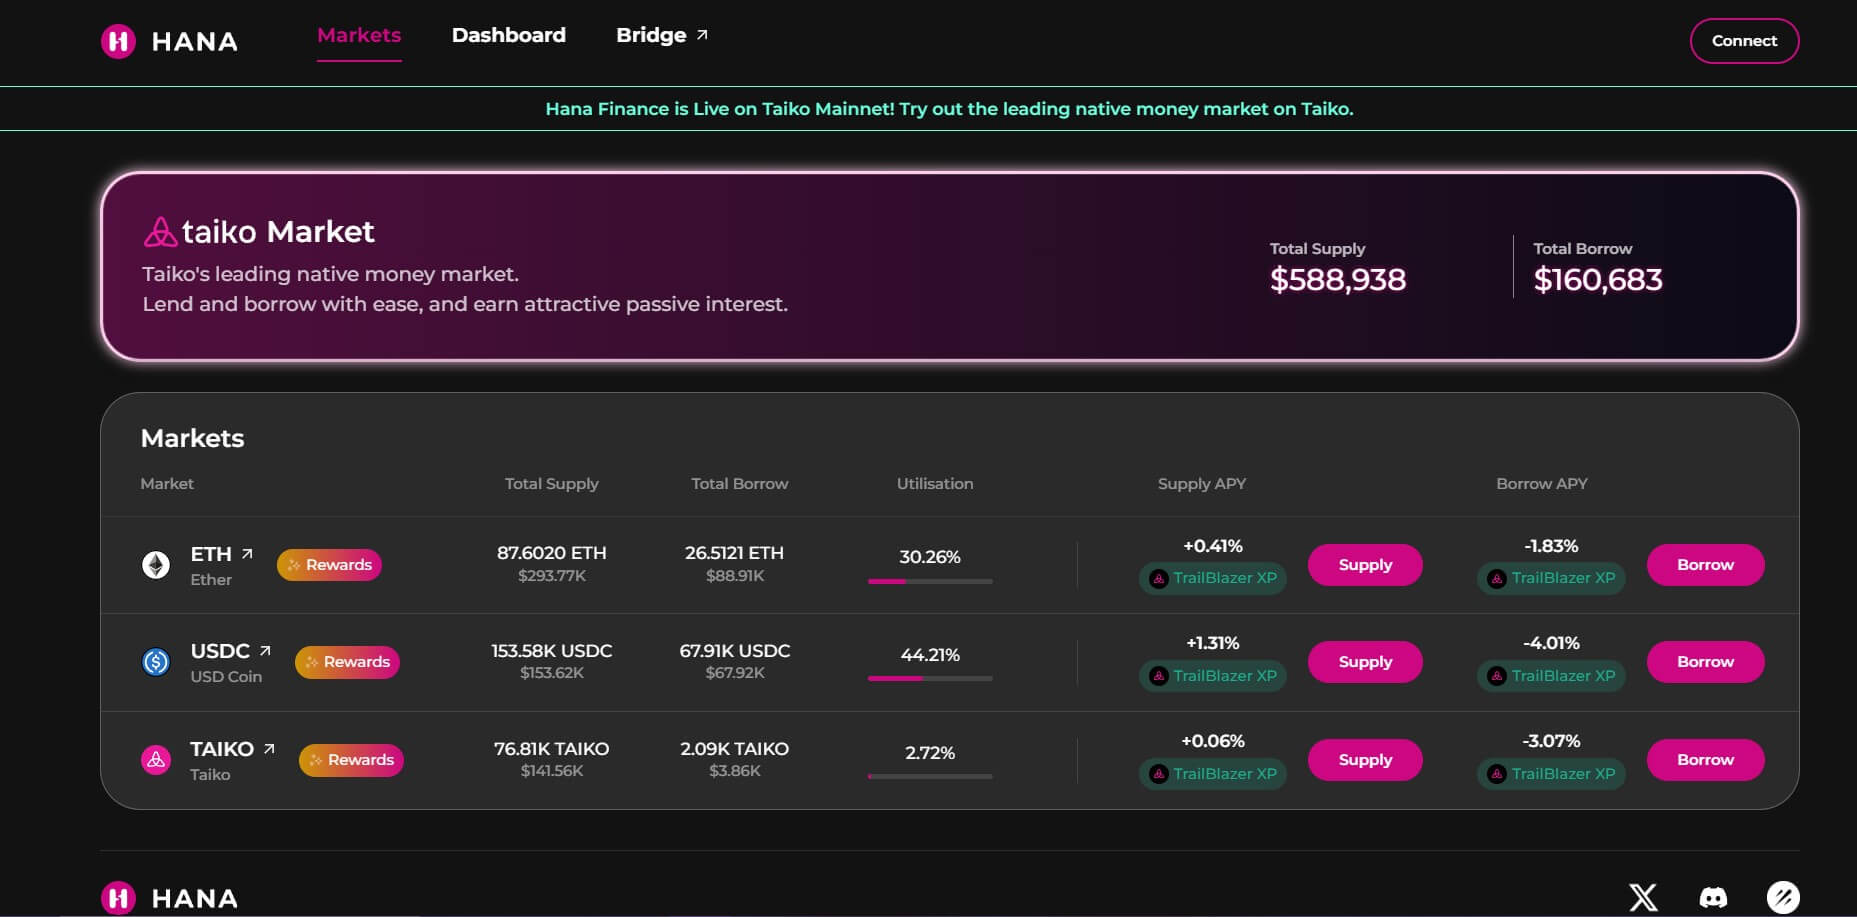Image resolution: width=1857 pixels, height=917 pixels.
Task: Click the Taiko token icon in TAIKO row
Action: 156,760
